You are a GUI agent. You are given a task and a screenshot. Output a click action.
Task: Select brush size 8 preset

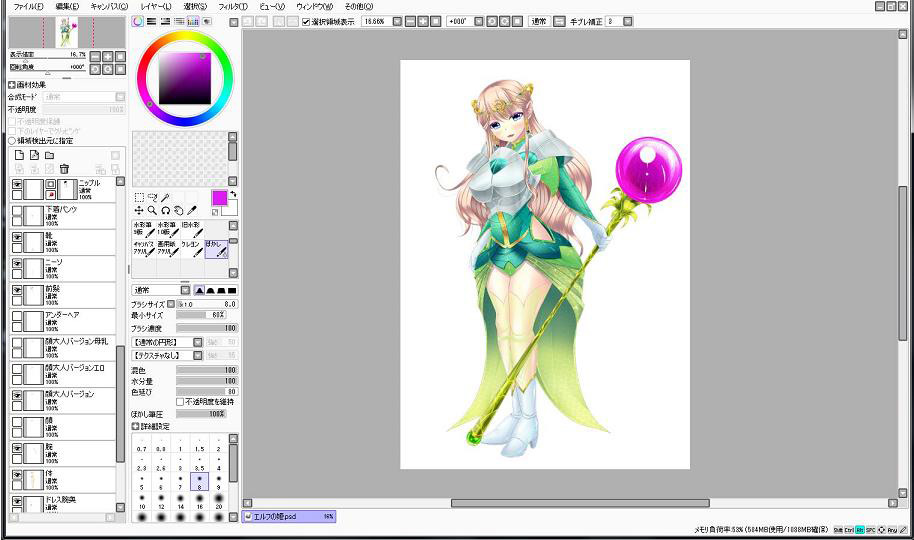(200, 484)
